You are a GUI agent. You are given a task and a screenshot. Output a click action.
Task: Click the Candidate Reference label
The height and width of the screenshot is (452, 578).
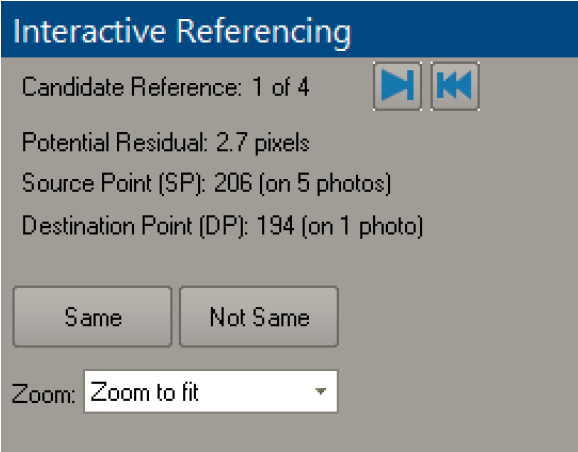132,87
